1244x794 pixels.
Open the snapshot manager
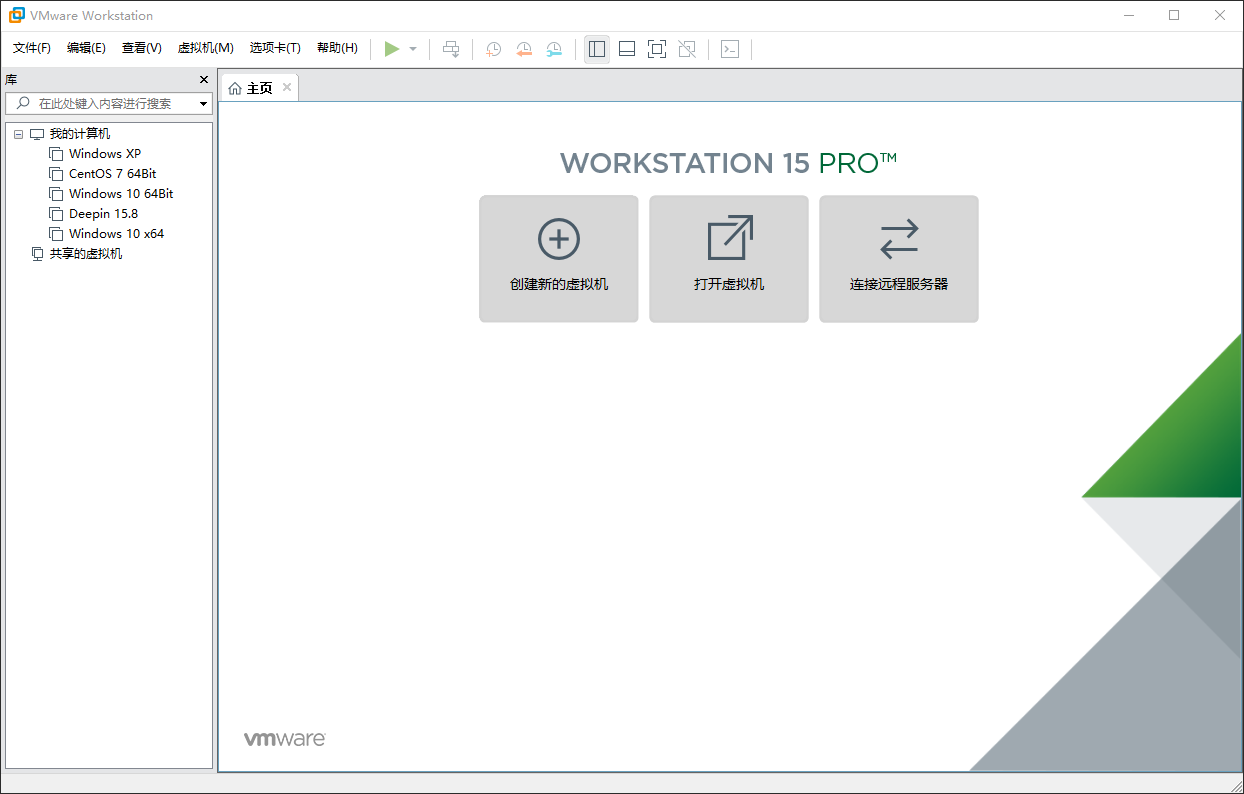[554, 48]
